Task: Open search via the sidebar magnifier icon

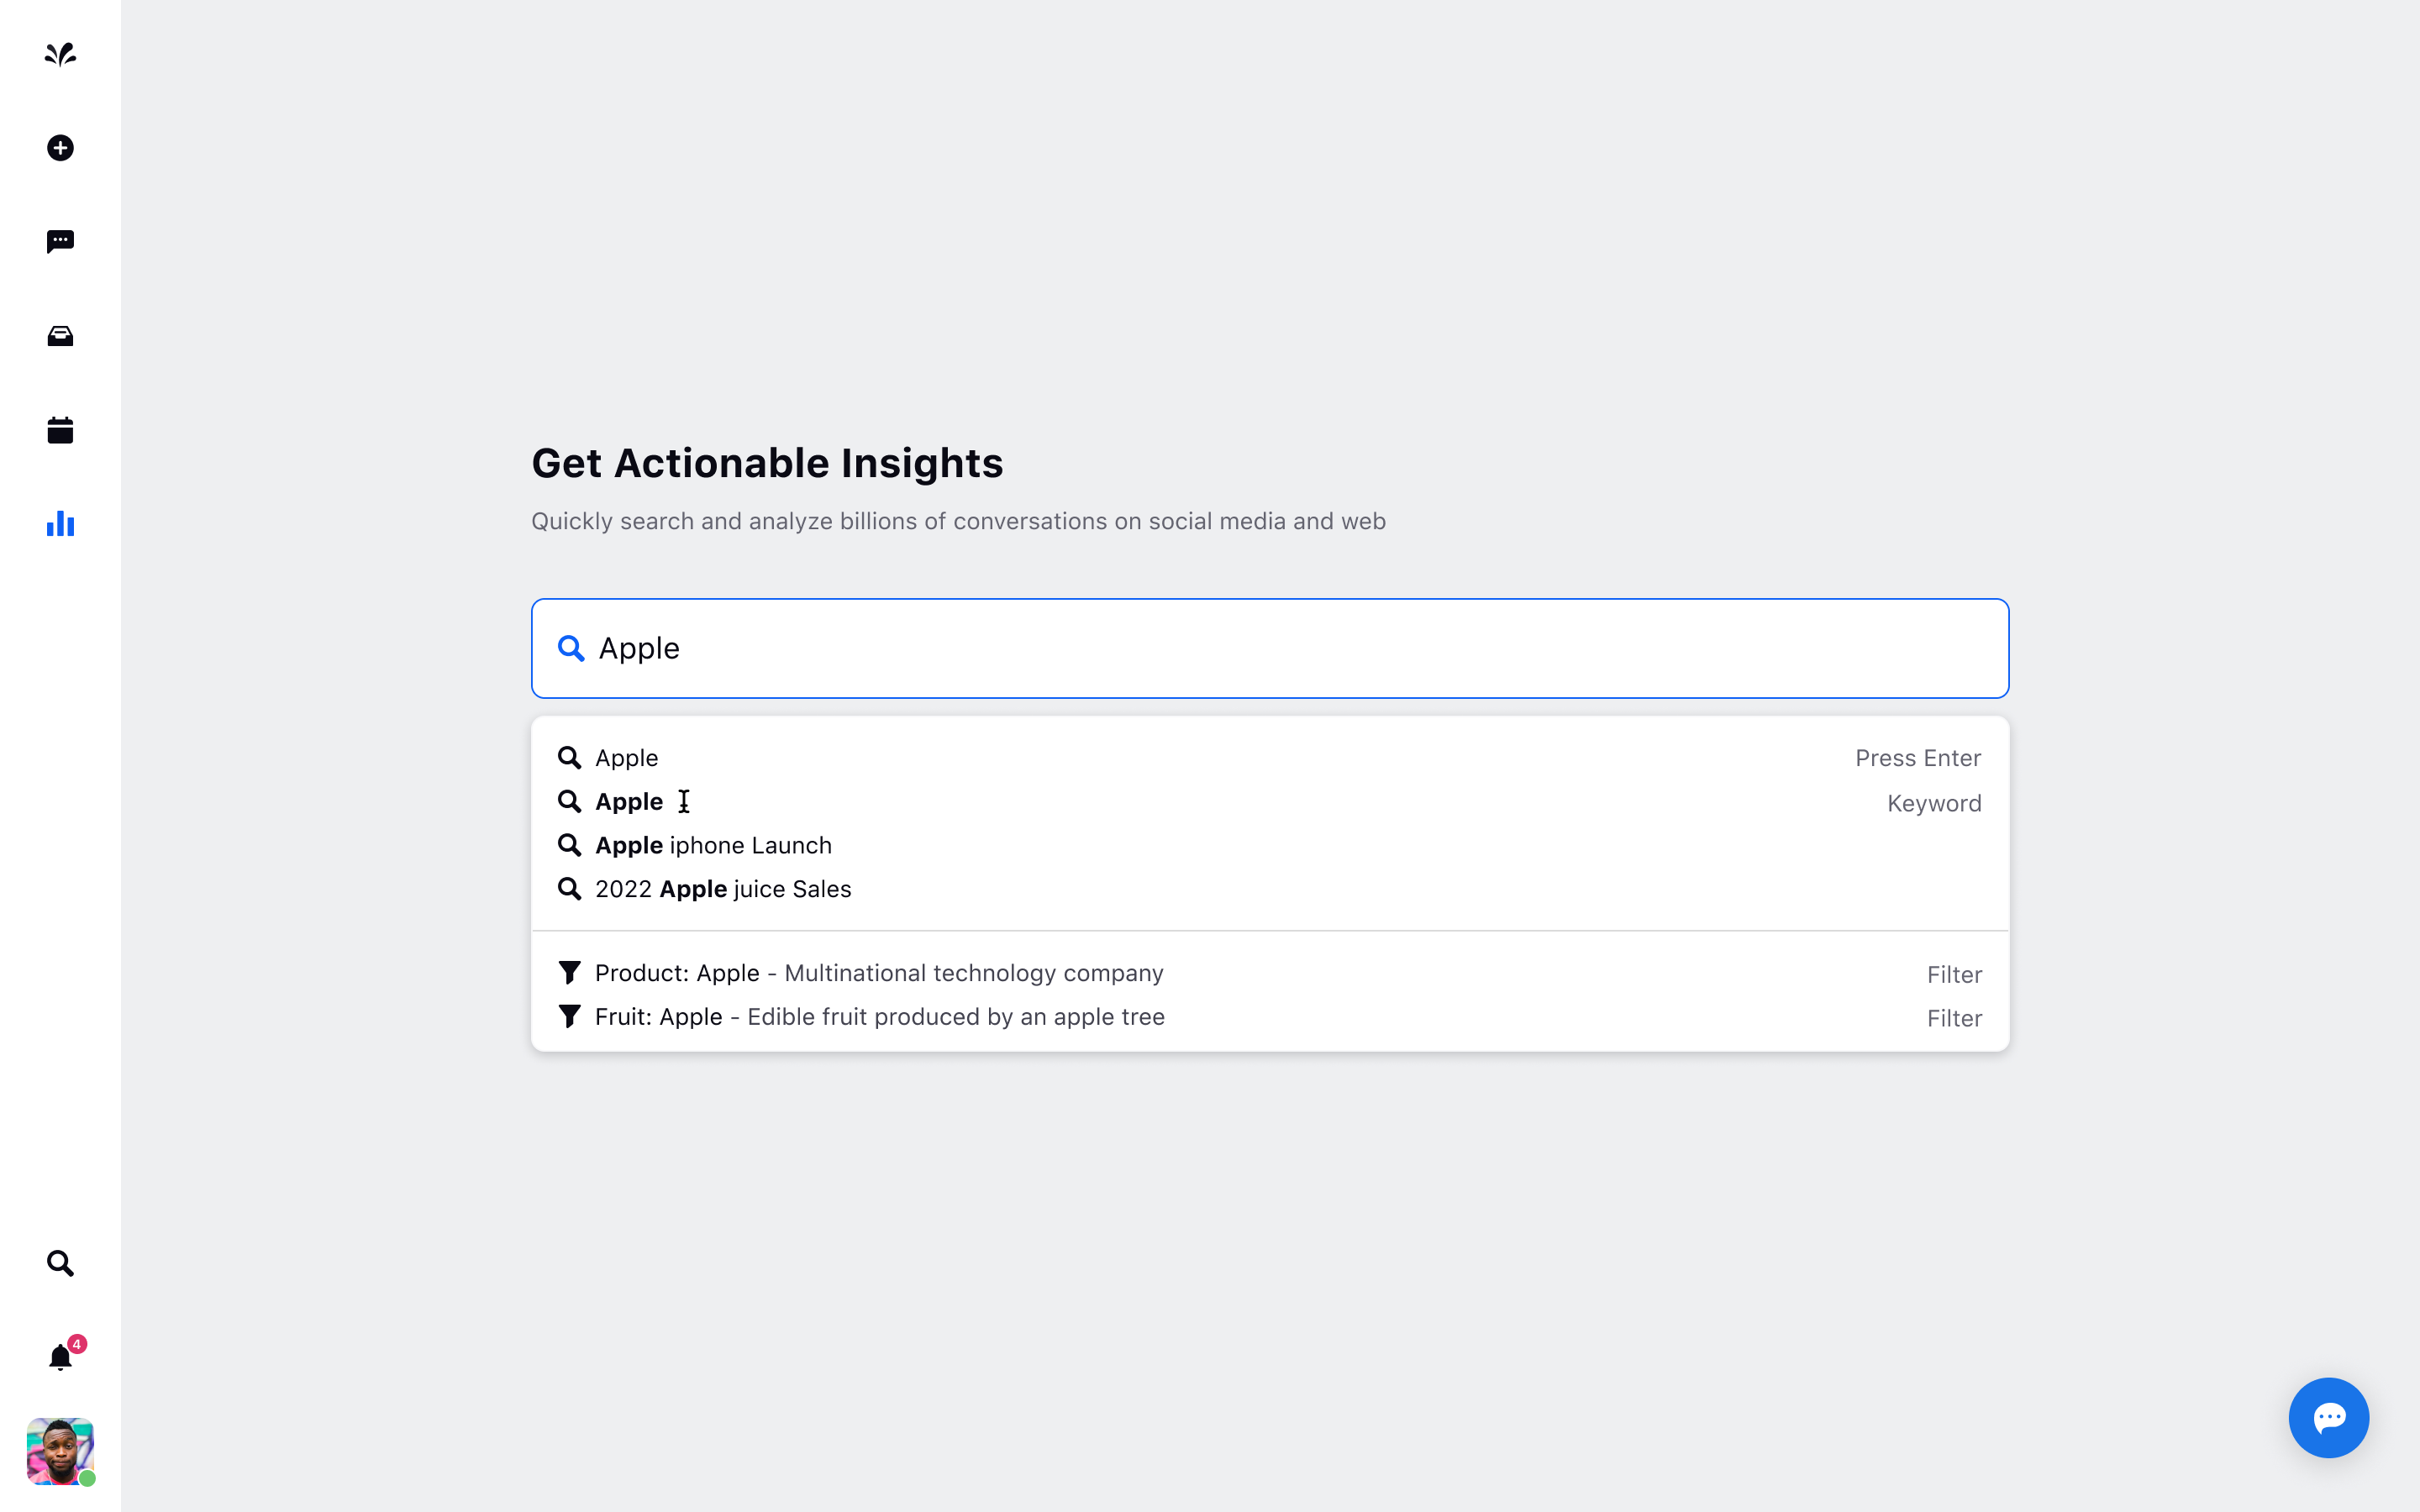Action: (60, 1263)
